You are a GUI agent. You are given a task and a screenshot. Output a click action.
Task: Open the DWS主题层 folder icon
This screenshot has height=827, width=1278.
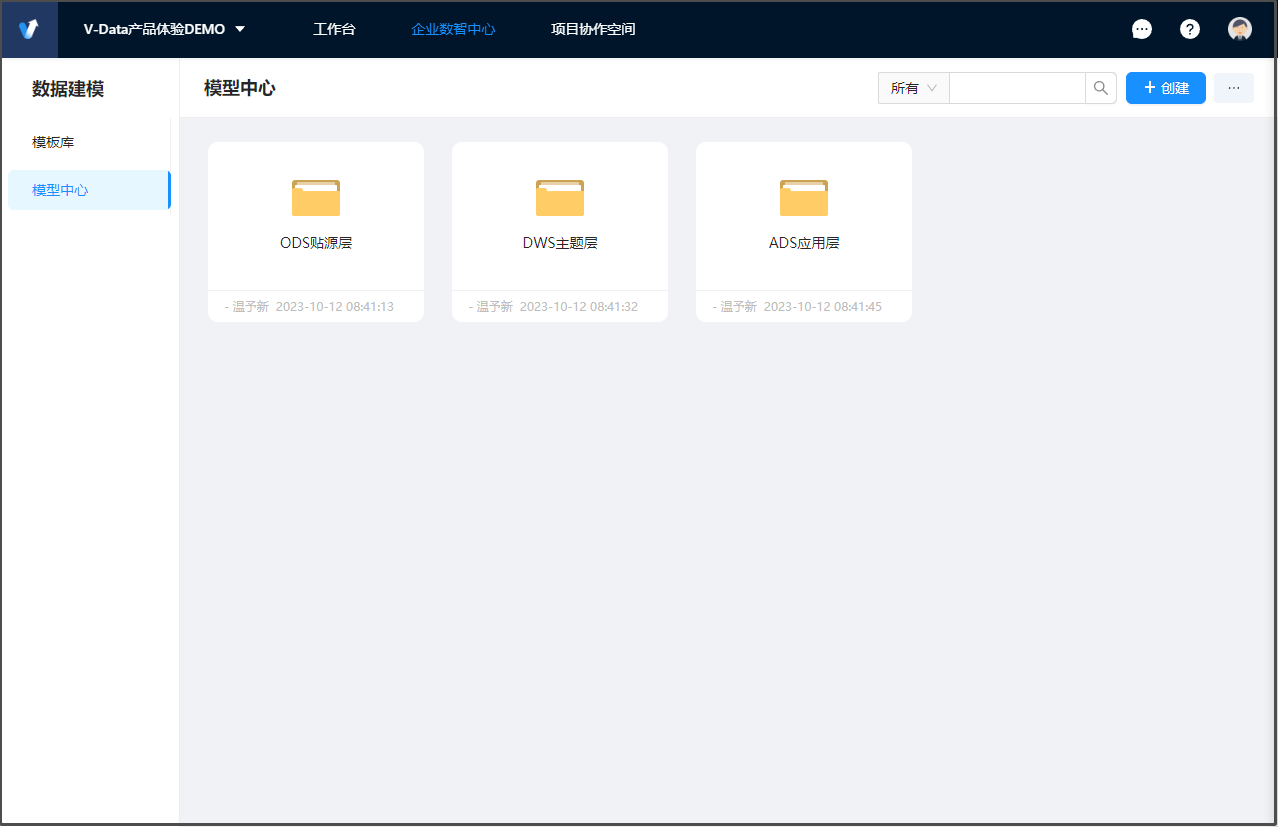560,198
